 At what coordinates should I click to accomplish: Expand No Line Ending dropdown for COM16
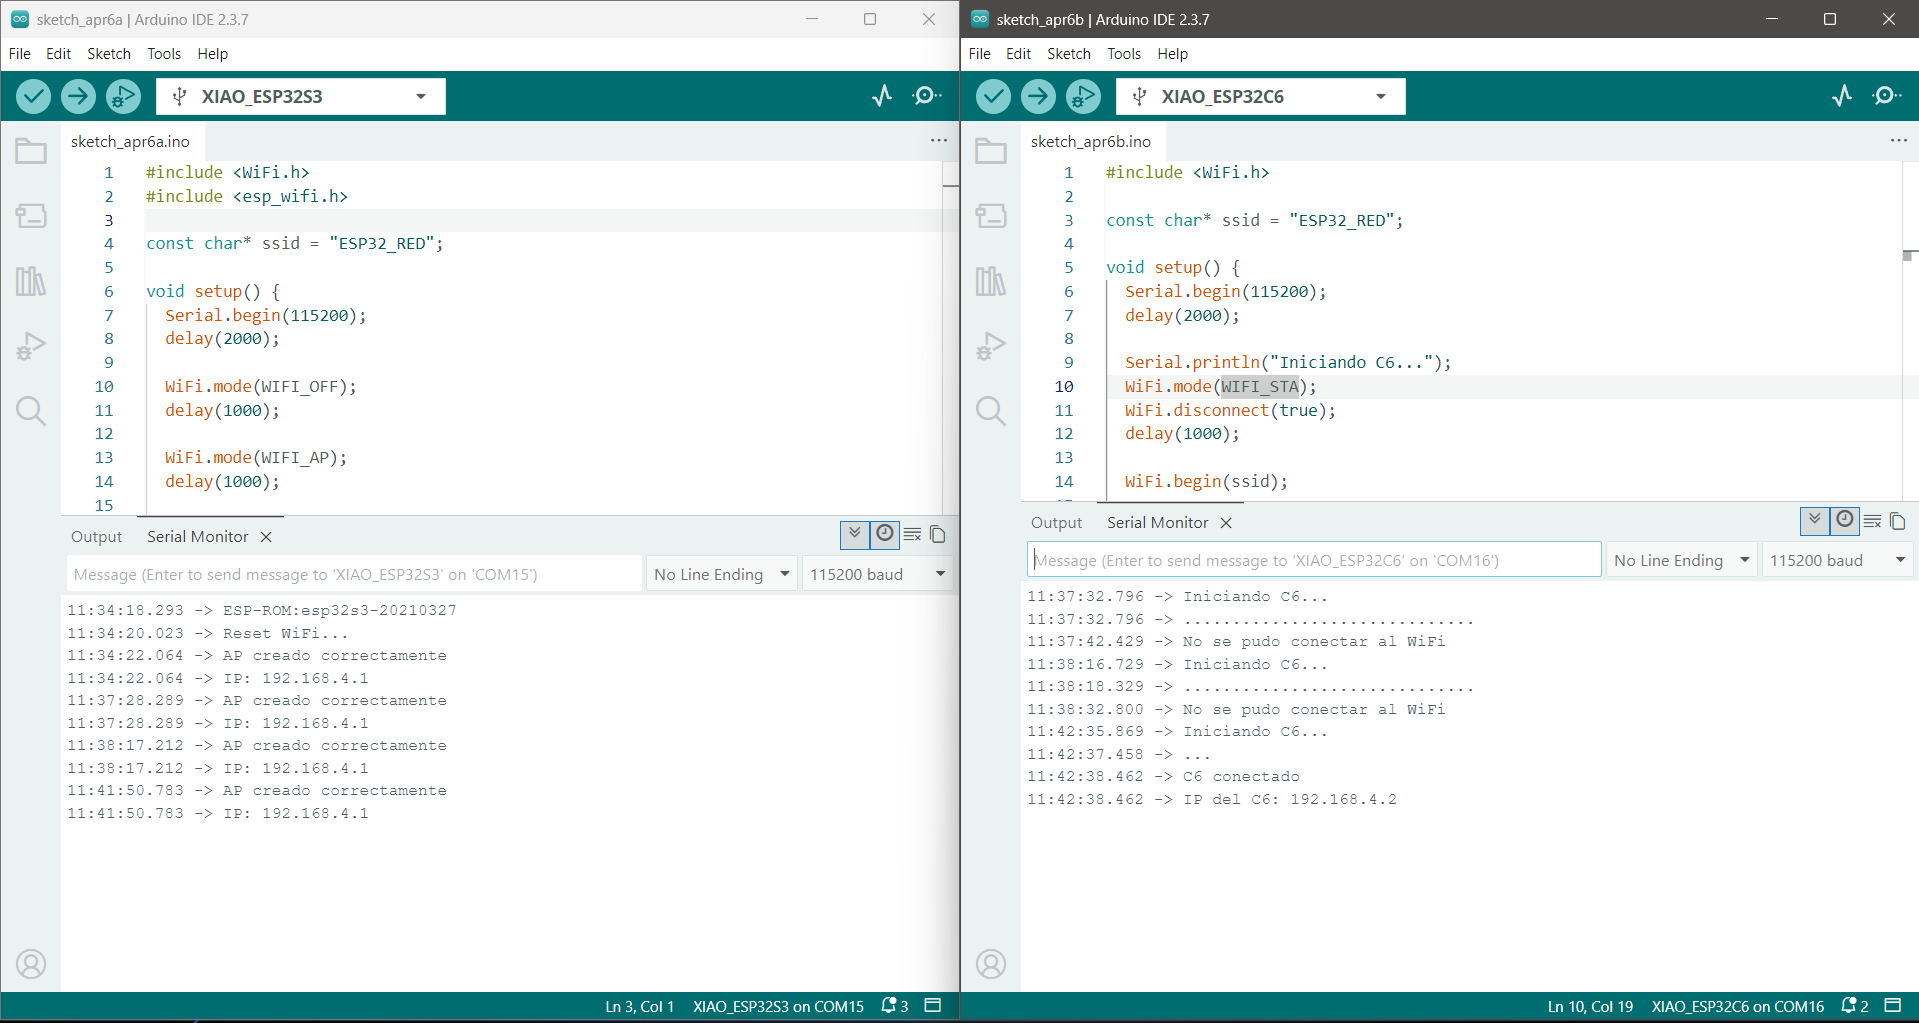click(x=1681, y=560)
